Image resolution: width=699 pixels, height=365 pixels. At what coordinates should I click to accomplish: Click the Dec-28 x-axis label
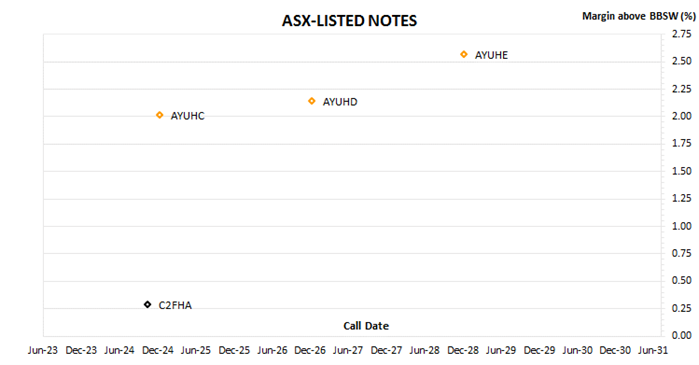[x=463, y=350]
